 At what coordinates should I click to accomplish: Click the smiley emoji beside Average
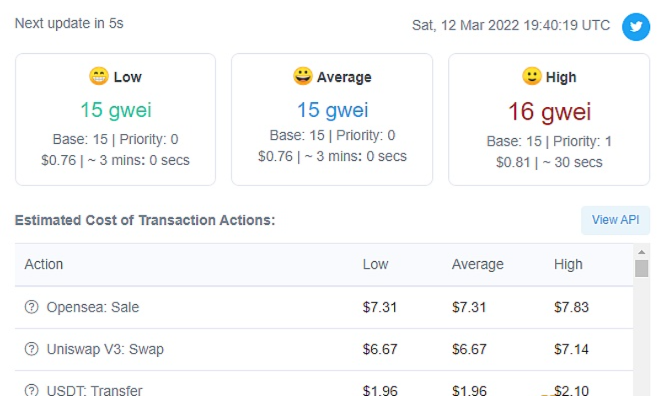tap(303, 76)
